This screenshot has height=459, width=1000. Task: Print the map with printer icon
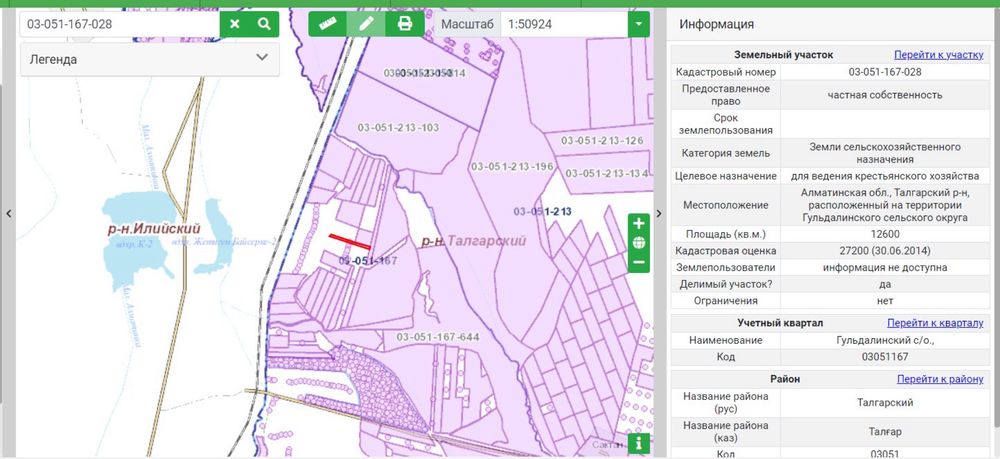point(405,24)
